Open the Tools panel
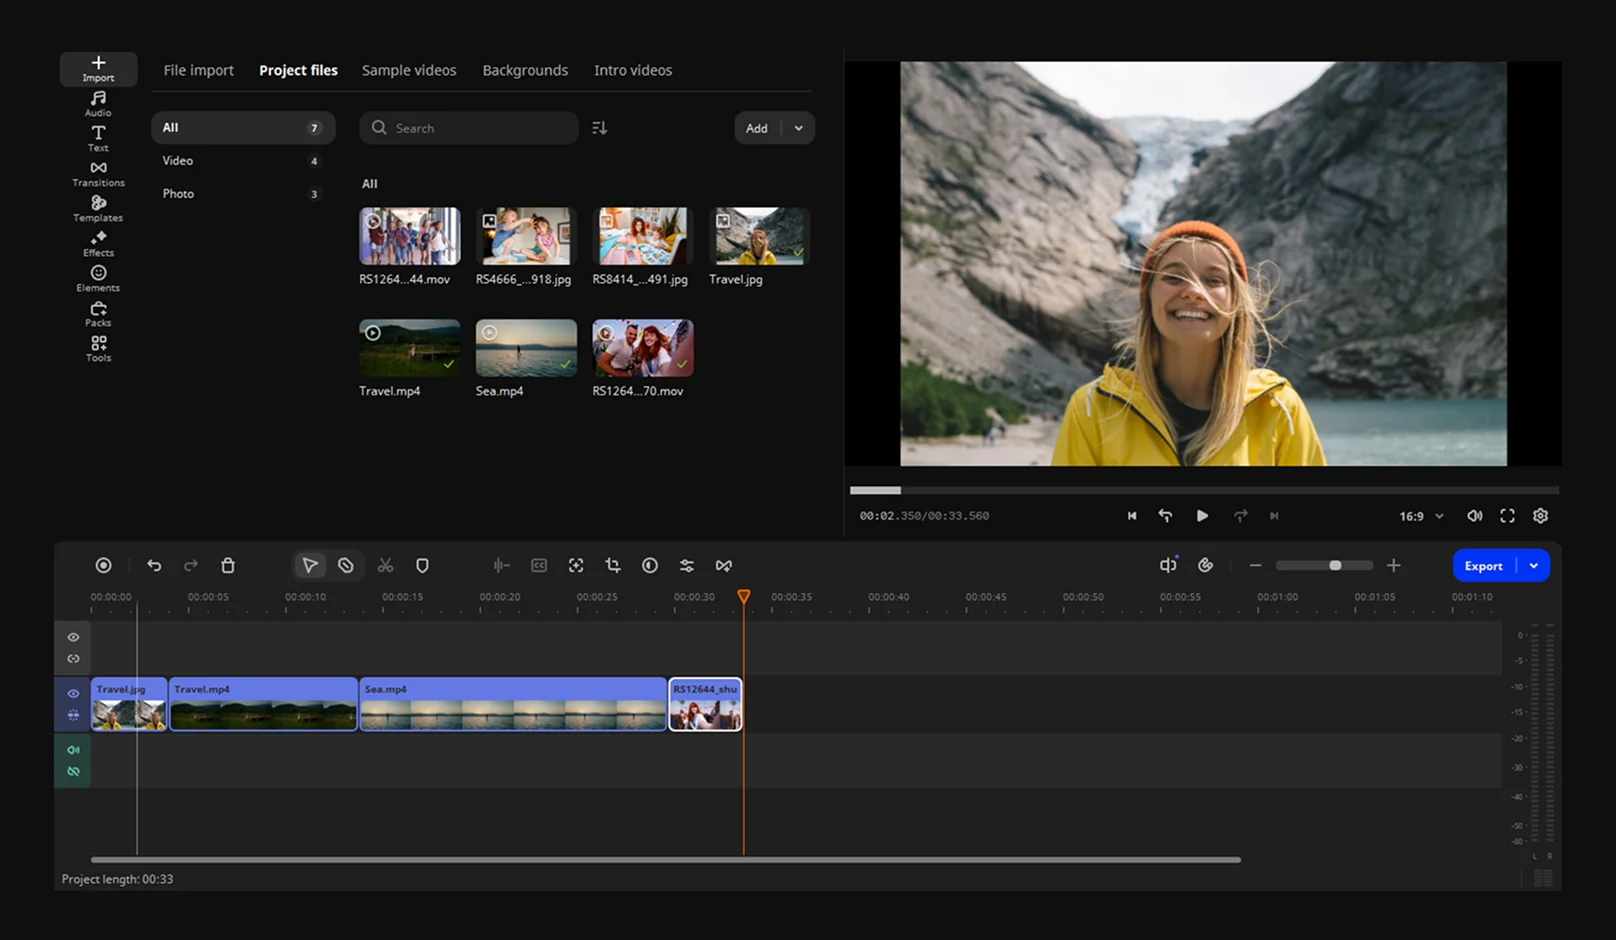Screen dimensions: 1616x940 coord(98,349)
